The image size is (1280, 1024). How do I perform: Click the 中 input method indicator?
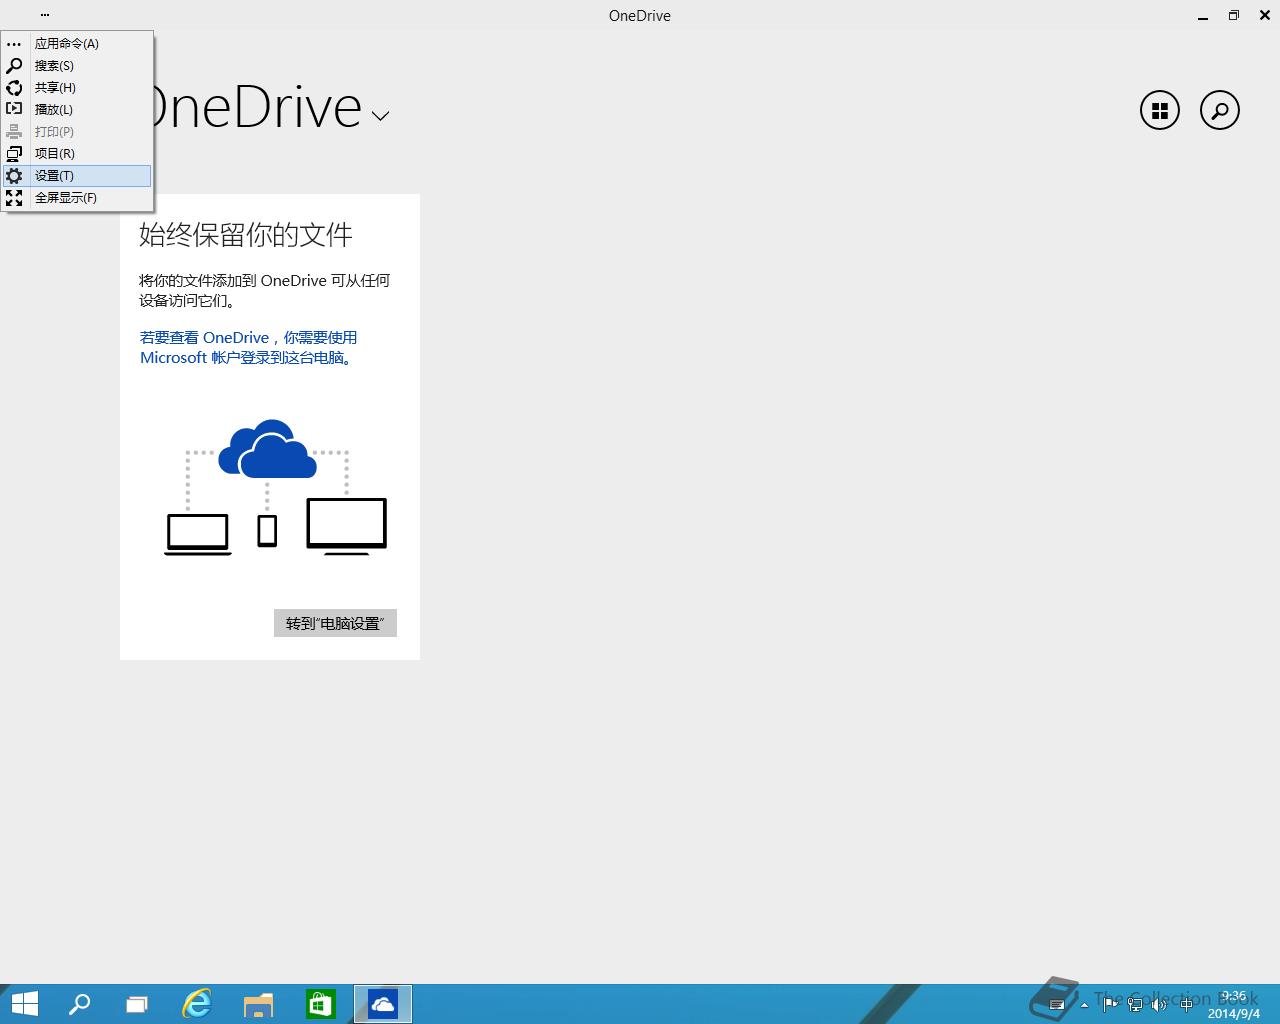click(1186, 1005)
